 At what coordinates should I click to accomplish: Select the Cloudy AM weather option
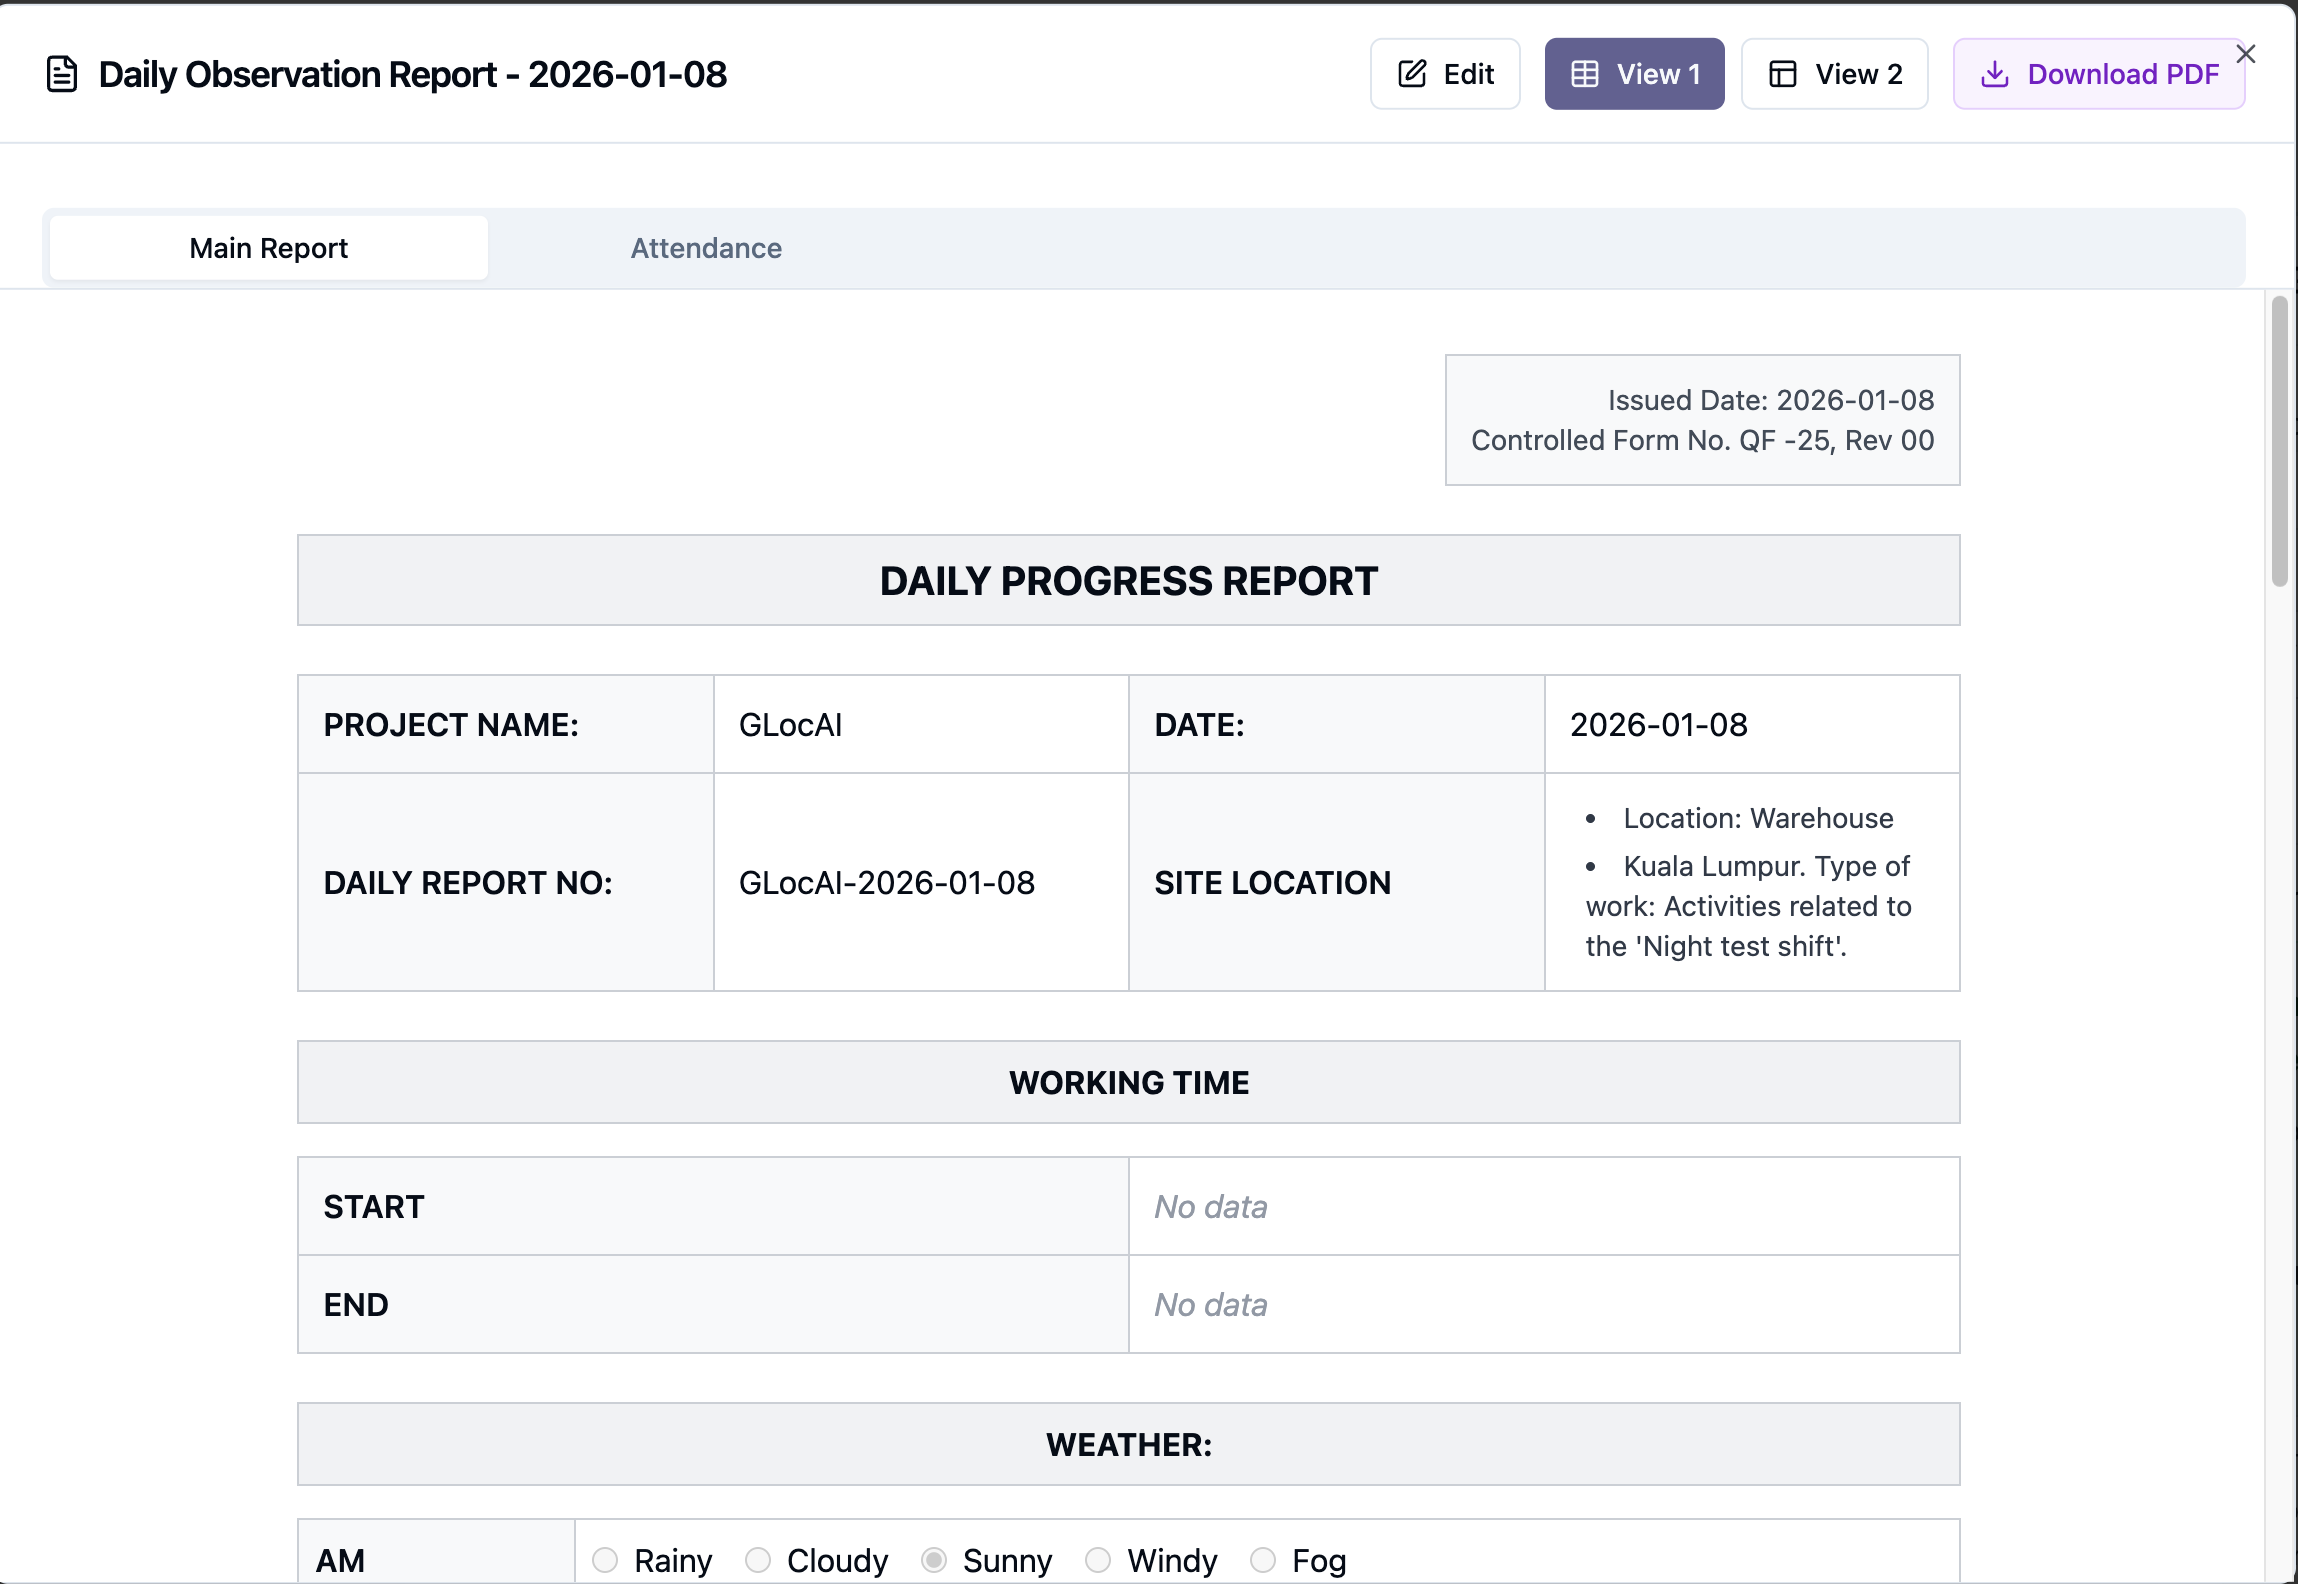click(x=758, y=1560)
